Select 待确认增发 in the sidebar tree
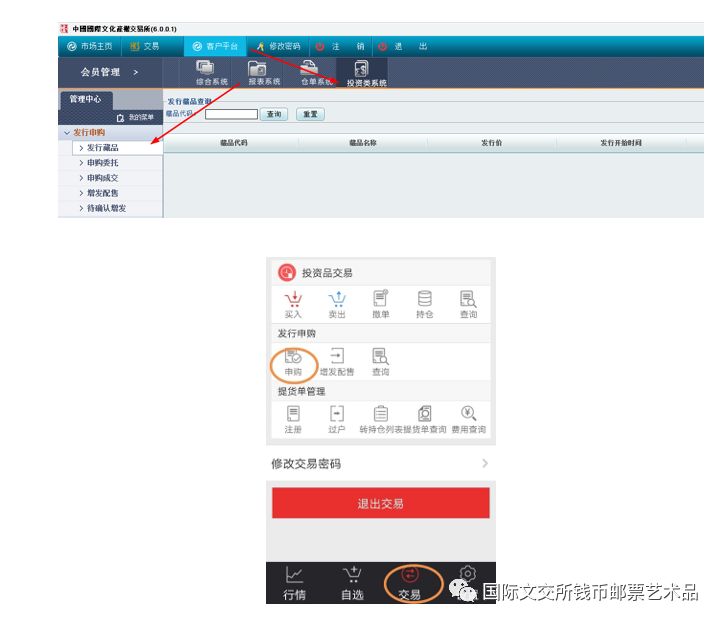722x624 pixels. [x=103, y=208]
